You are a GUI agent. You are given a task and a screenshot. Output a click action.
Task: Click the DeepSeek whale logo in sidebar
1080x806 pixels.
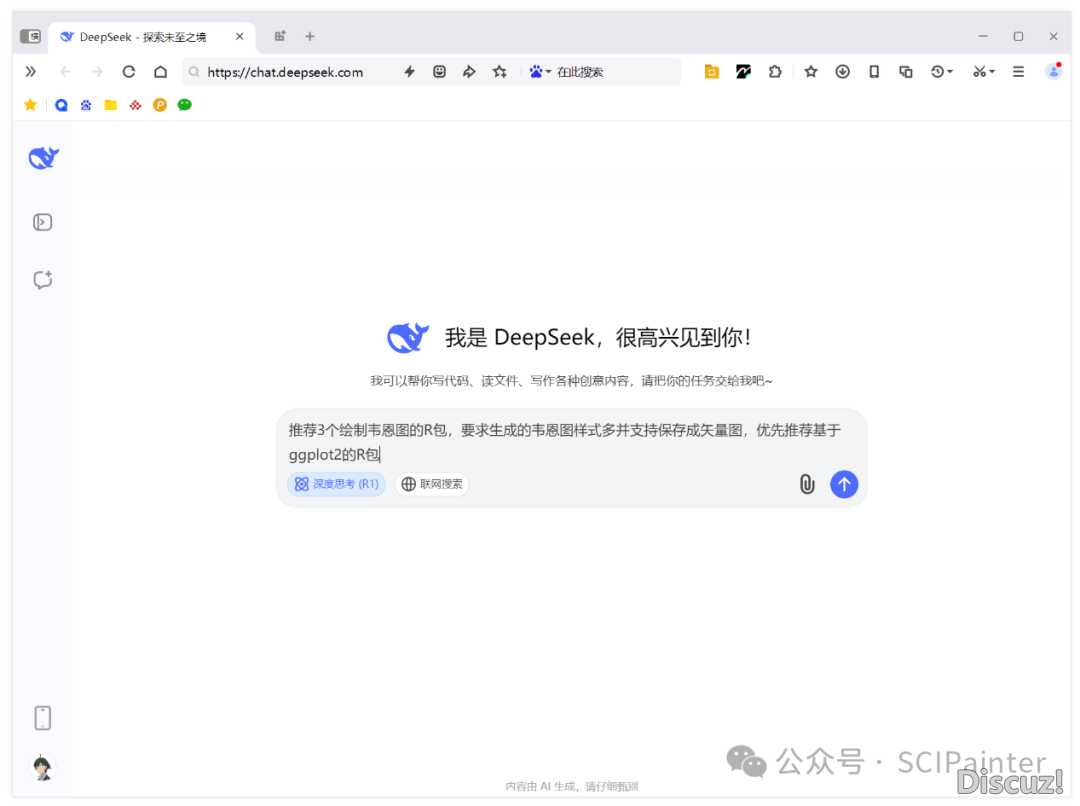(x=43, y=158)
